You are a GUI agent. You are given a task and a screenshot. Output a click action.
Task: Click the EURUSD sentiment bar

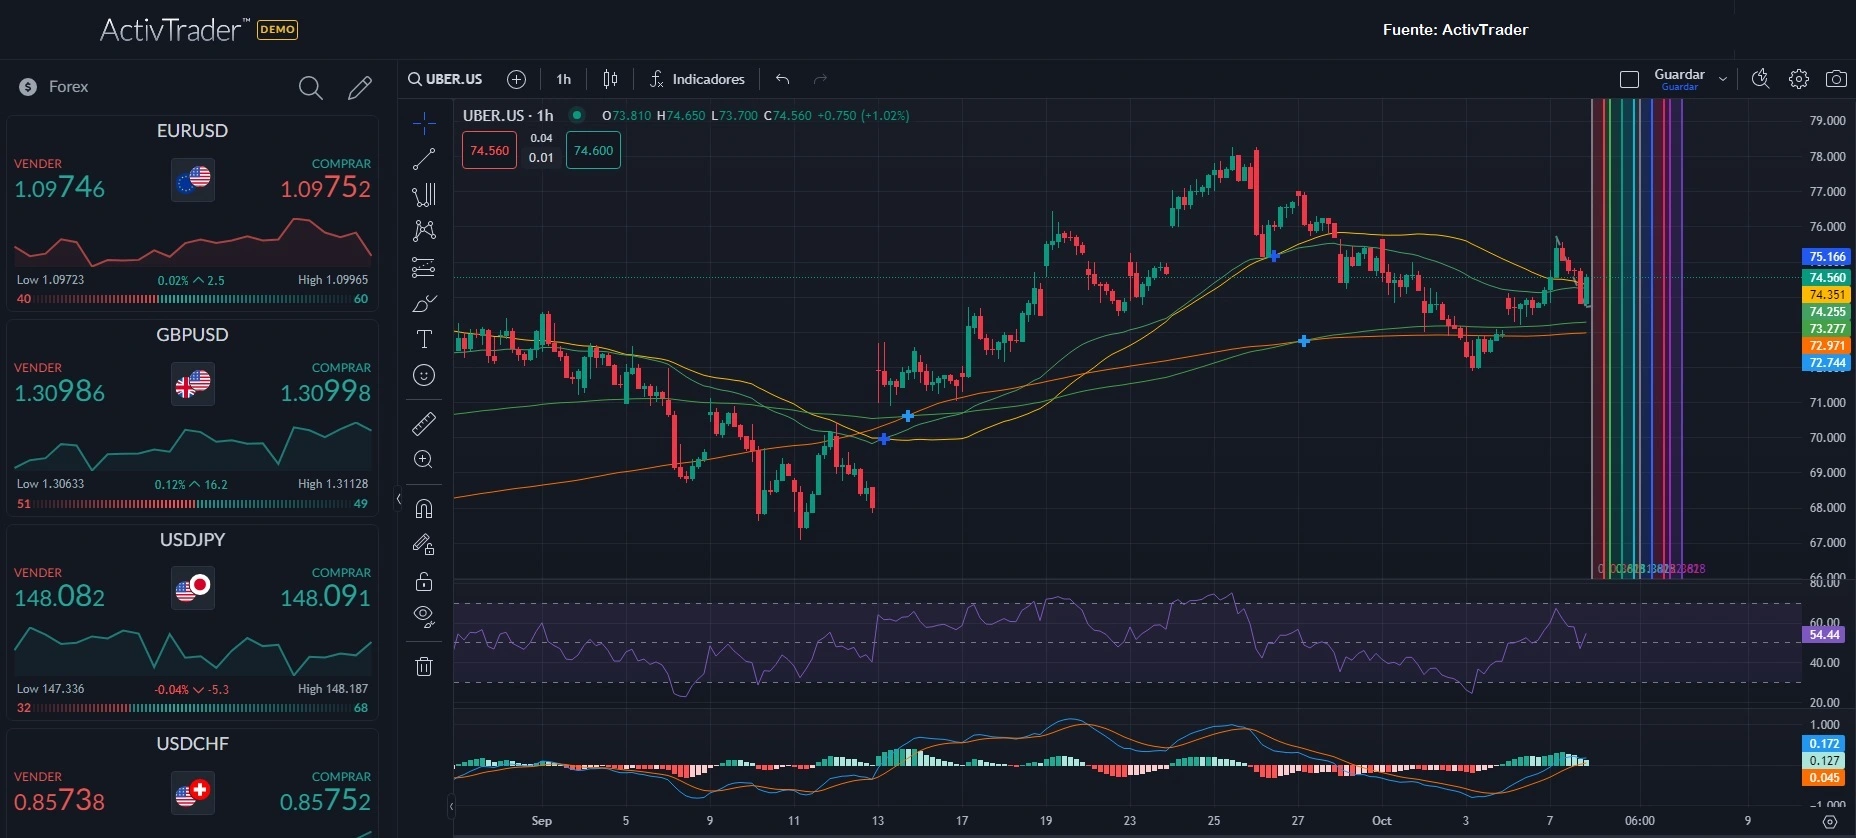coord(192,299)
